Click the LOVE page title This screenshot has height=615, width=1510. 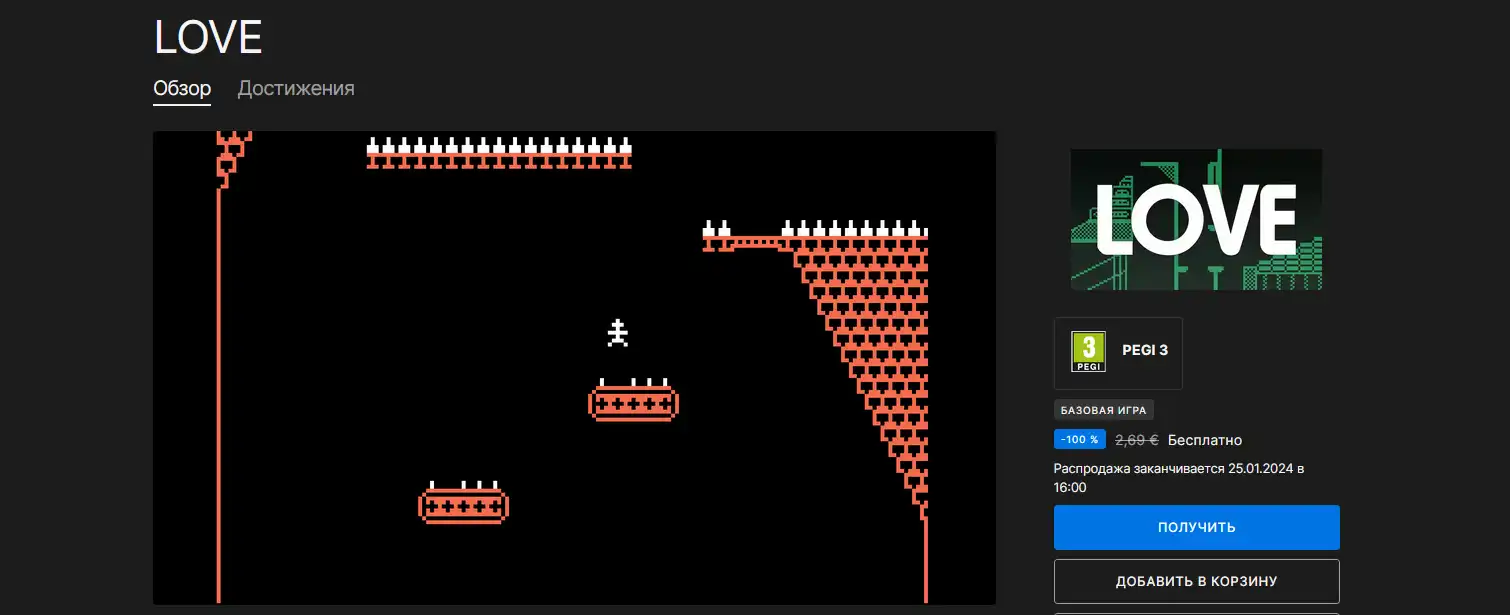point(208,38)
